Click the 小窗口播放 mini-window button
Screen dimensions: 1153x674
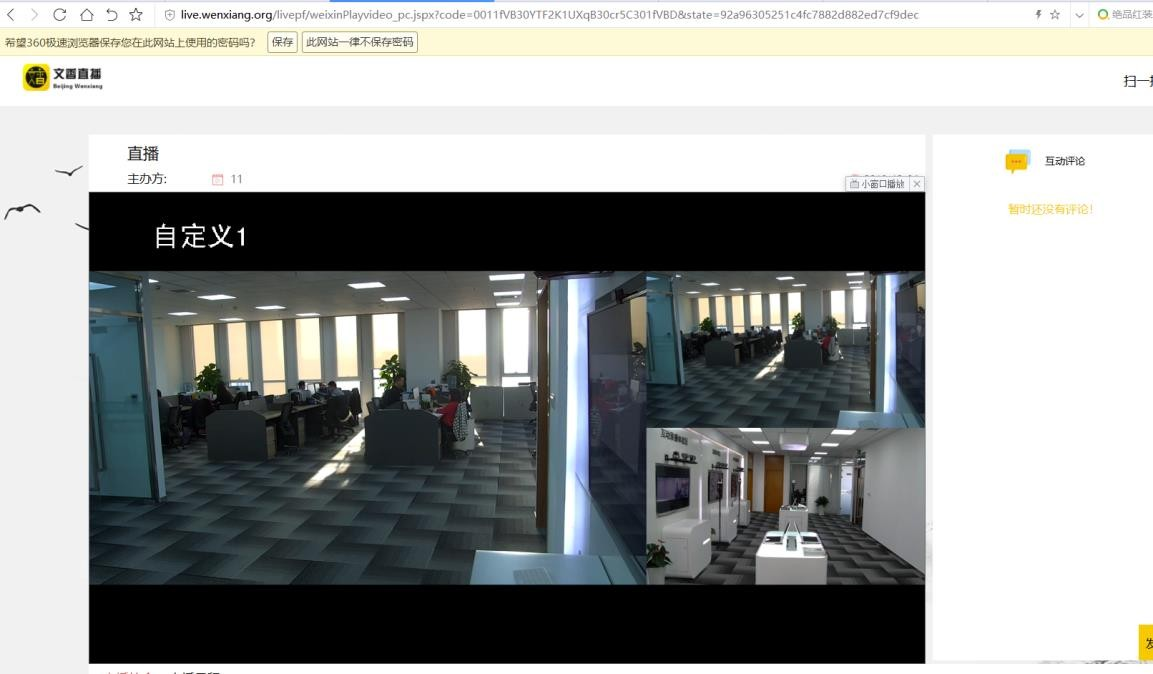[877, 184]
